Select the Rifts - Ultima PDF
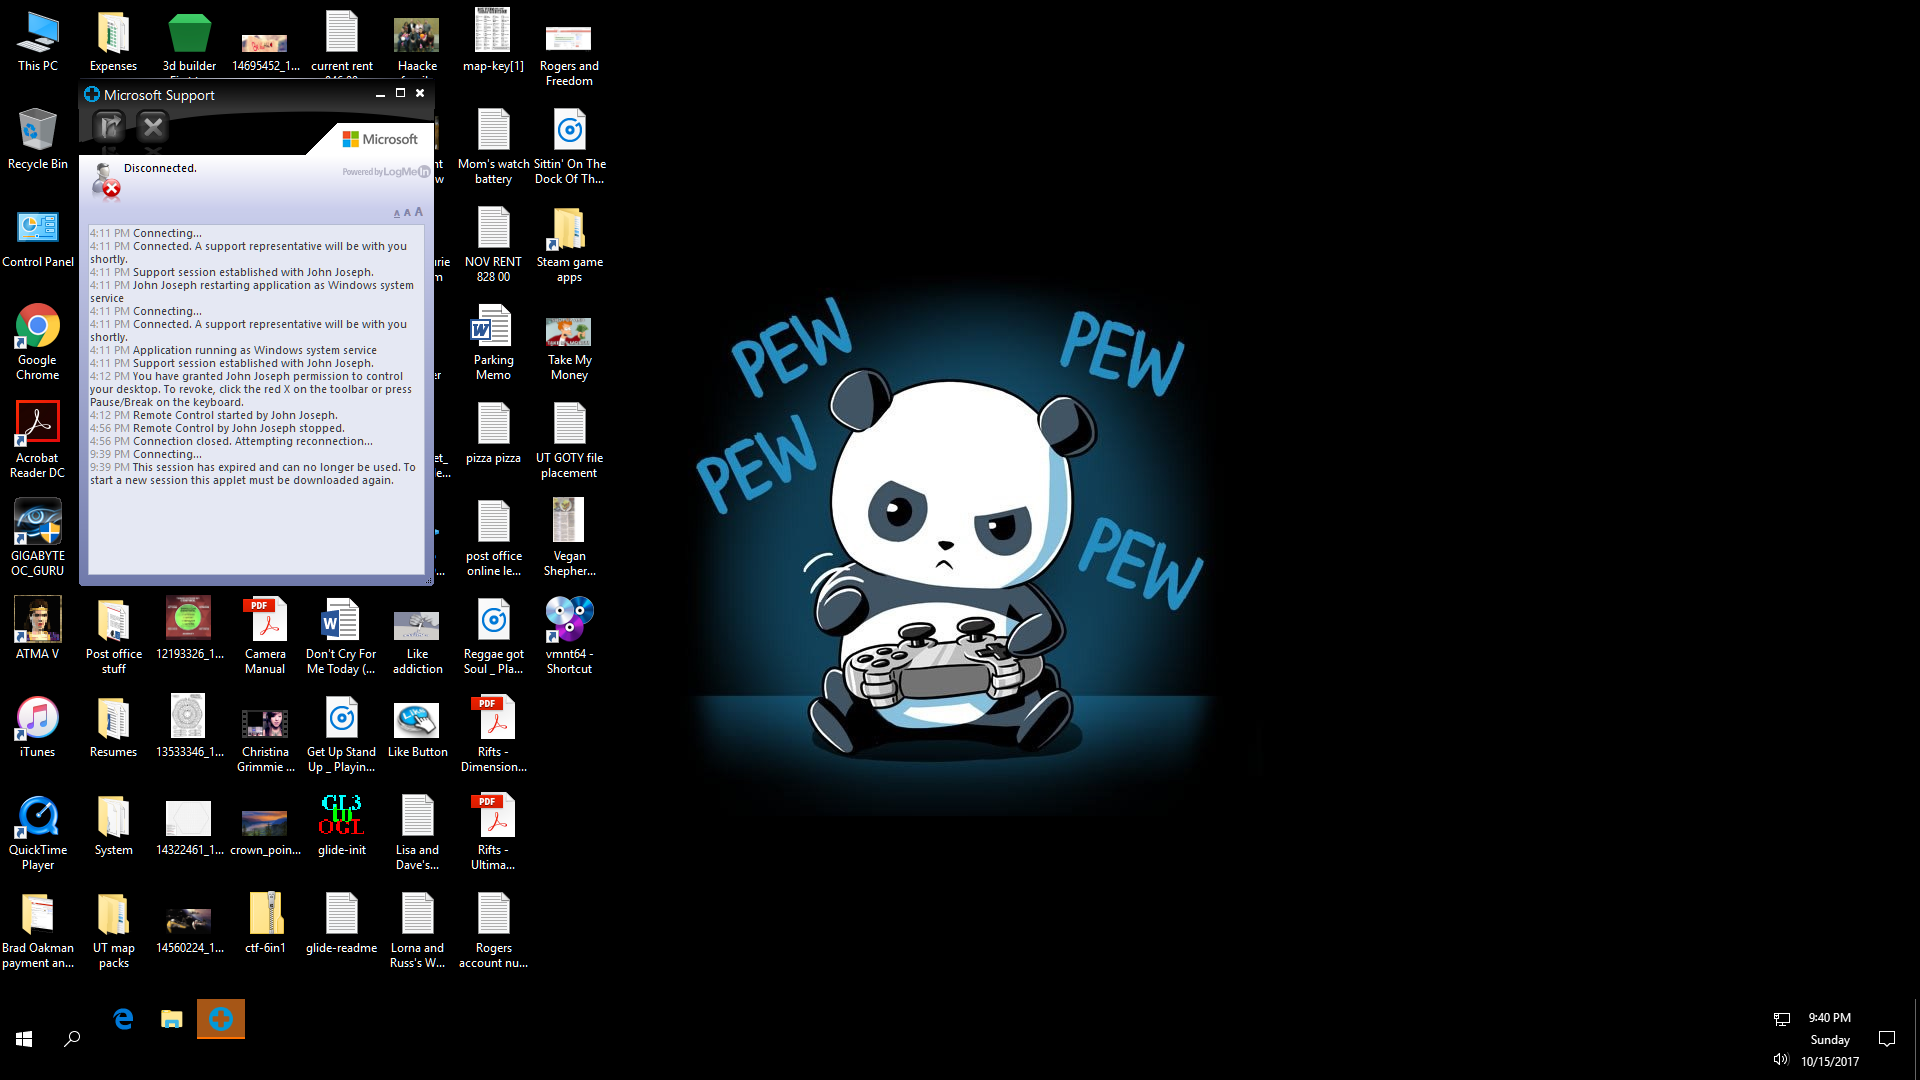This screenshot has height=1080, width=1920. coord(493,832)
